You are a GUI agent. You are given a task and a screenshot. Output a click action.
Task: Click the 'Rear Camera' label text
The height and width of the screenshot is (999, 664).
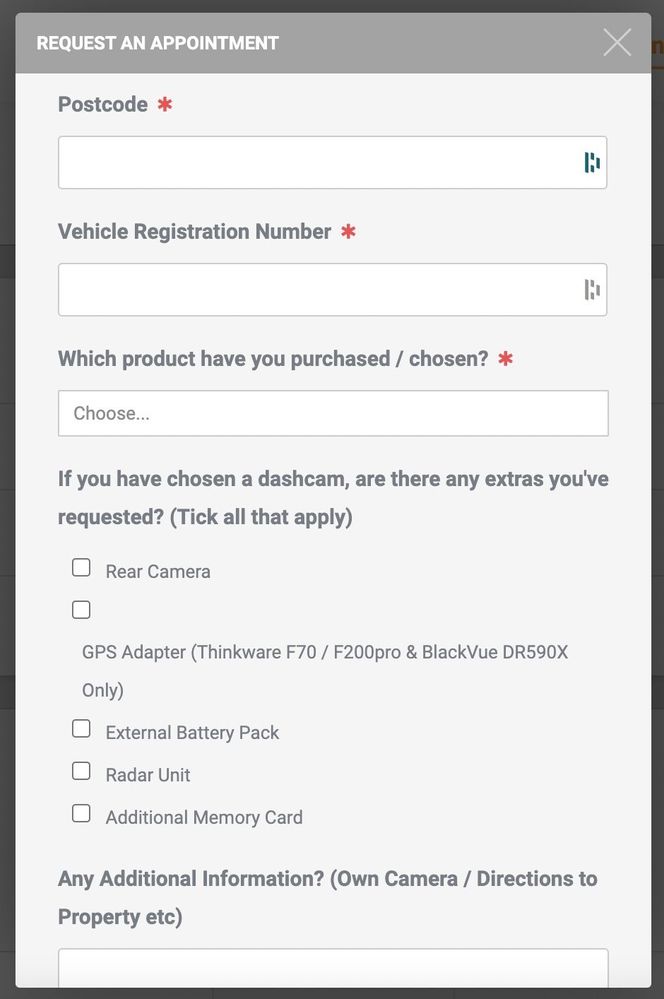tap(158, 572)
